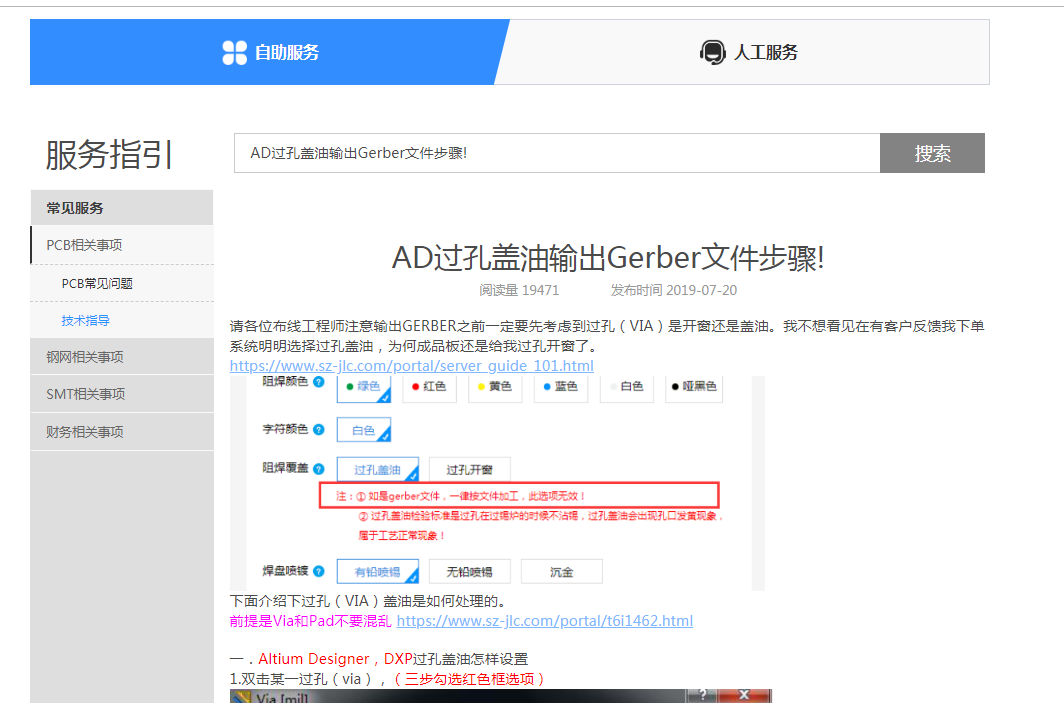Click the 自助服务 clover icon
The width and height of the screenshot is (1064, 703).
[234, 53]
